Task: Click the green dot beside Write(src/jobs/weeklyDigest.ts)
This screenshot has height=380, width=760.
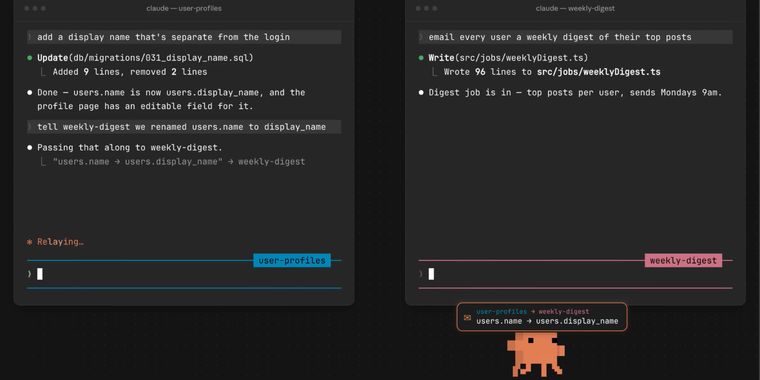Action: click(421, 58)
